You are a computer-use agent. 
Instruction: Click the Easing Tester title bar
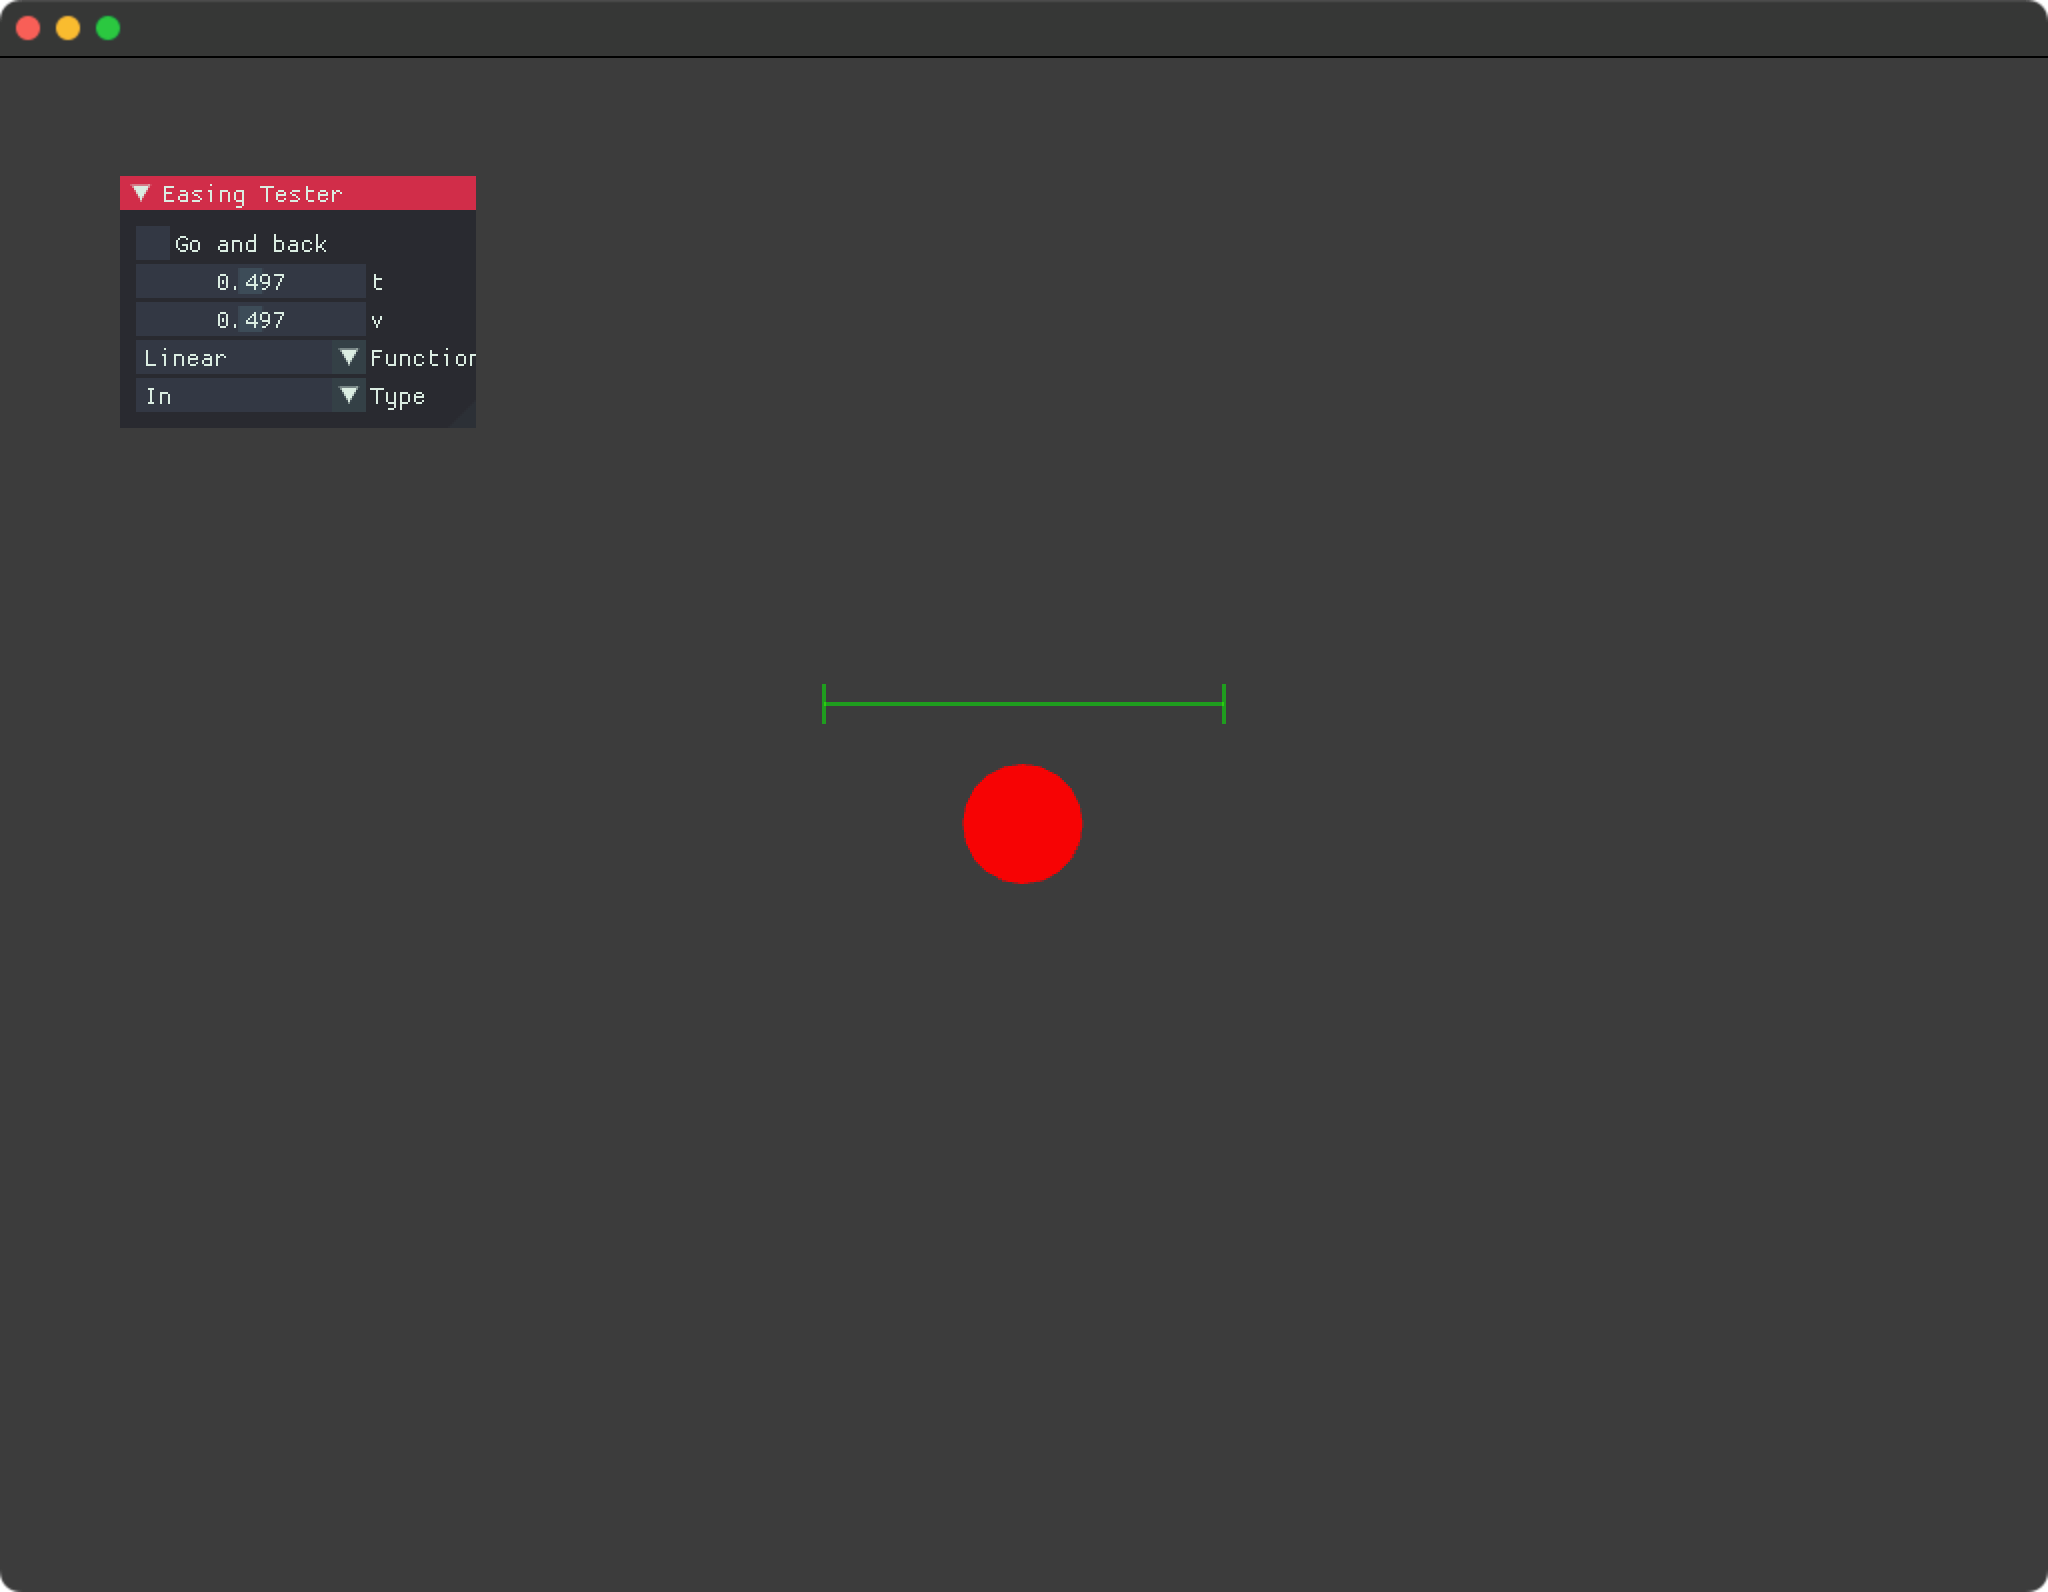point(298,193)
